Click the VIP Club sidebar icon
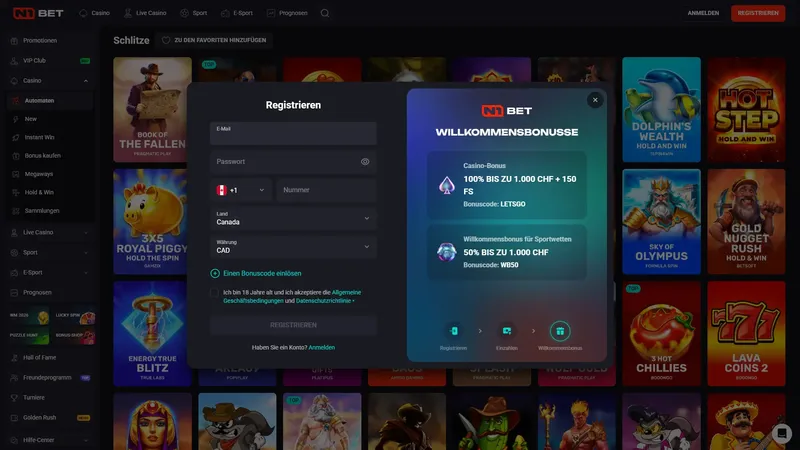The image size is (800, 450). (14, 61)
